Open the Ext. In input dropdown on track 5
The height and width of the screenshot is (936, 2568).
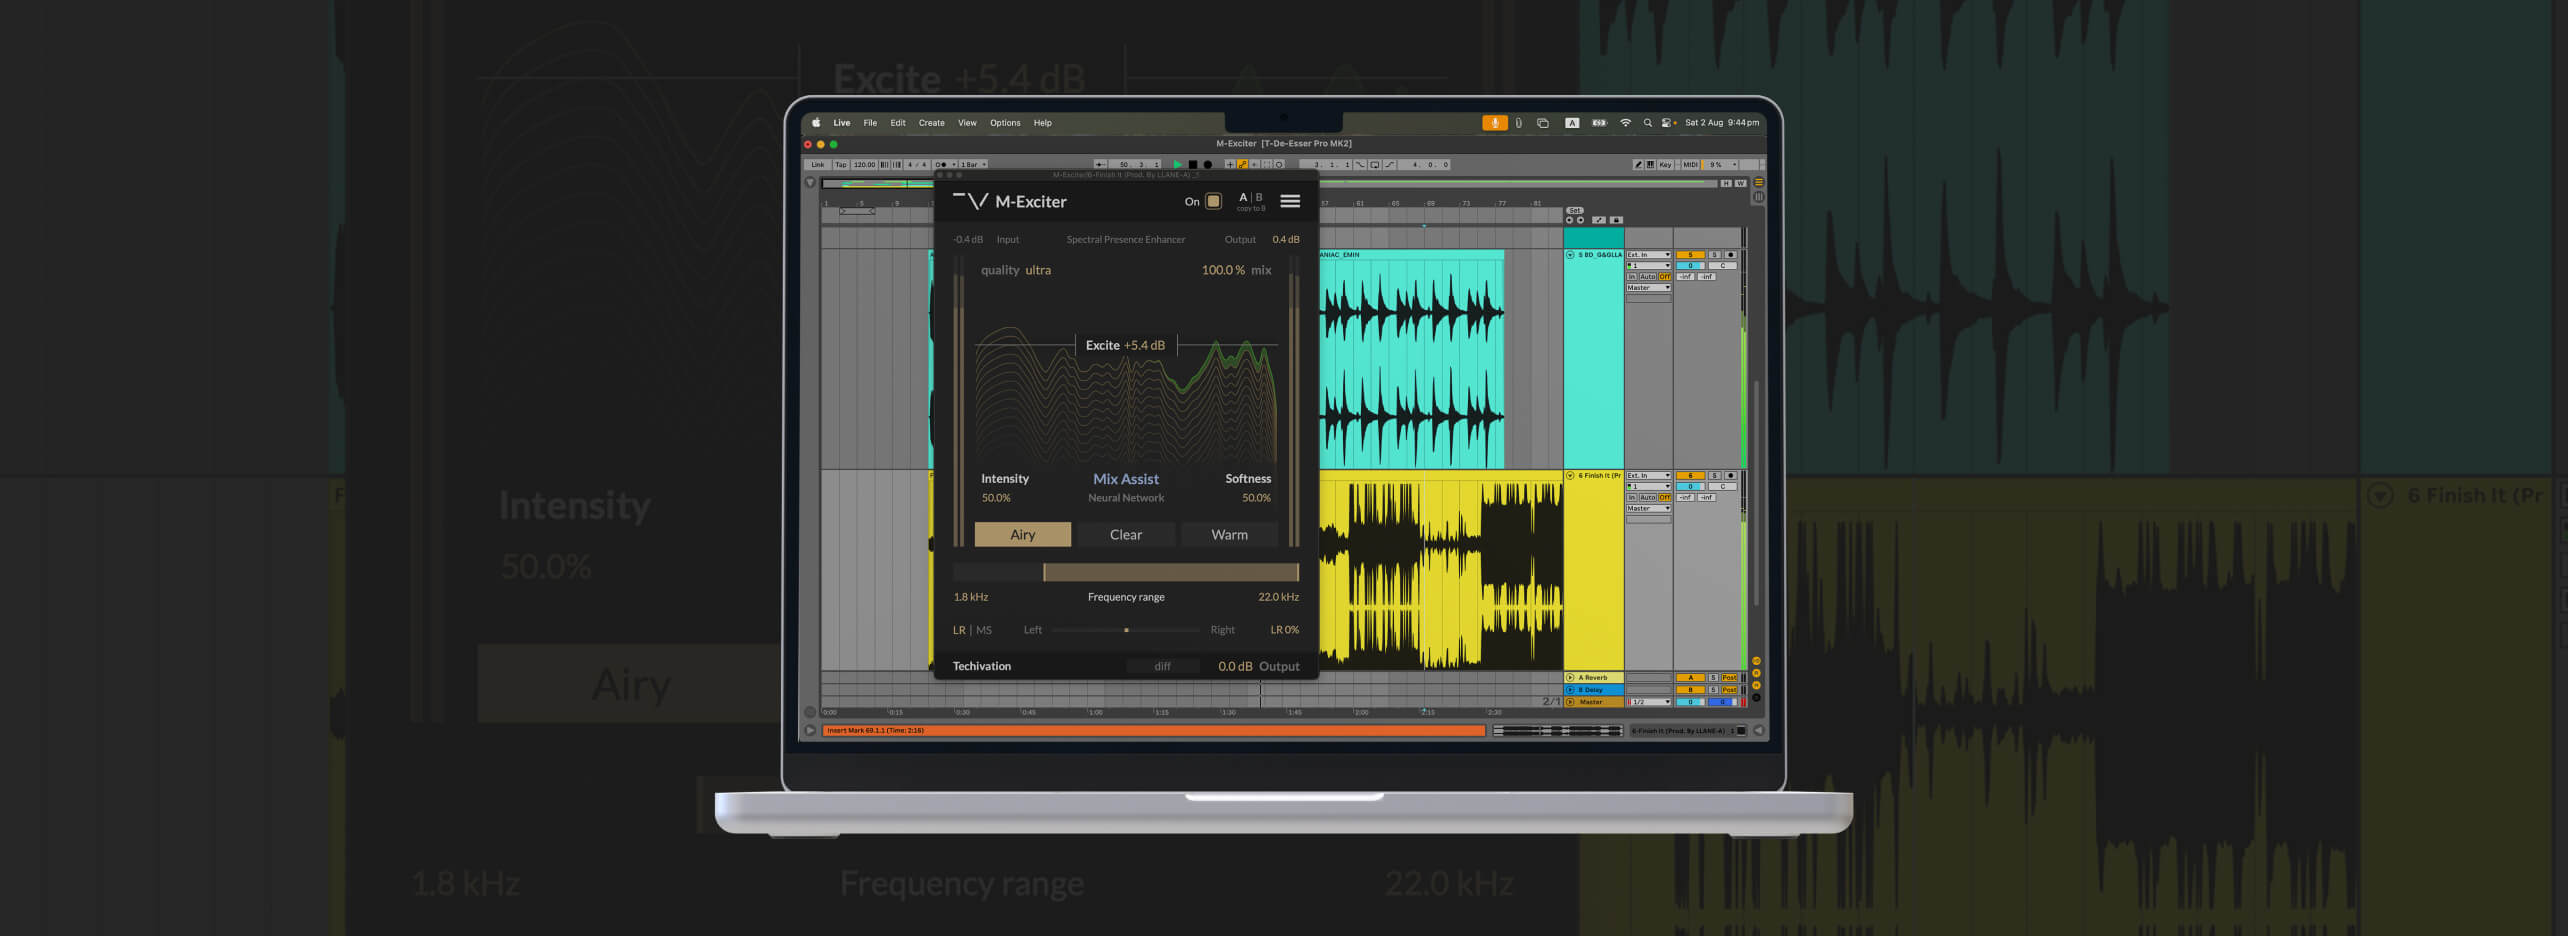[x=1648, y=255]
